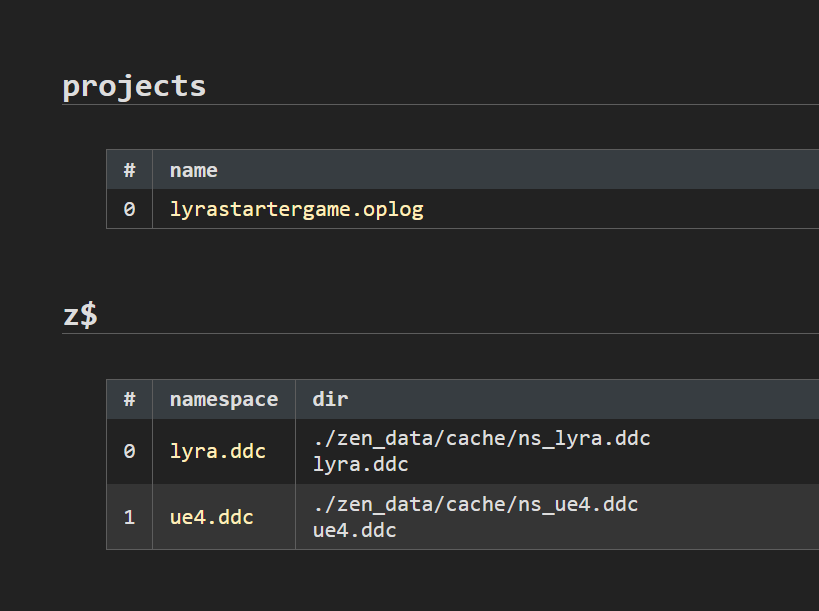The height and width of the screenshot is (611, 819).
Task: Click the ./zen_data/cache/ns_ue4.ddc path text
Action: [x=475, y=504]
